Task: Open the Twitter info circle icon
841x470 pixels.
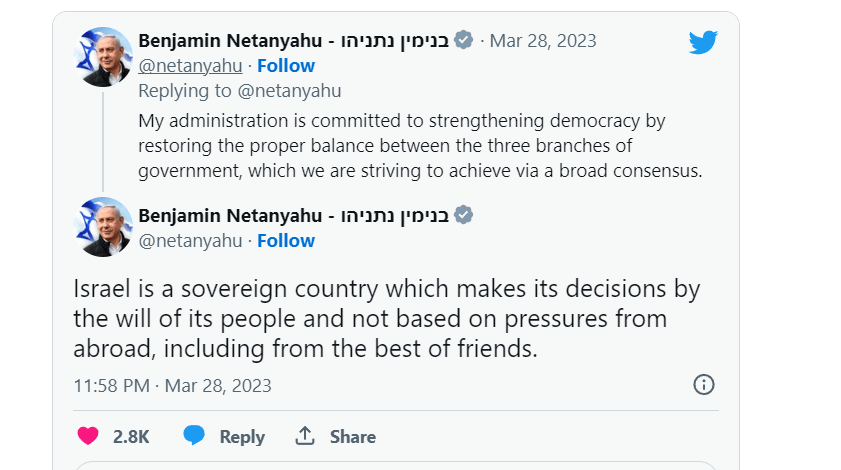Action: [704, 385]
